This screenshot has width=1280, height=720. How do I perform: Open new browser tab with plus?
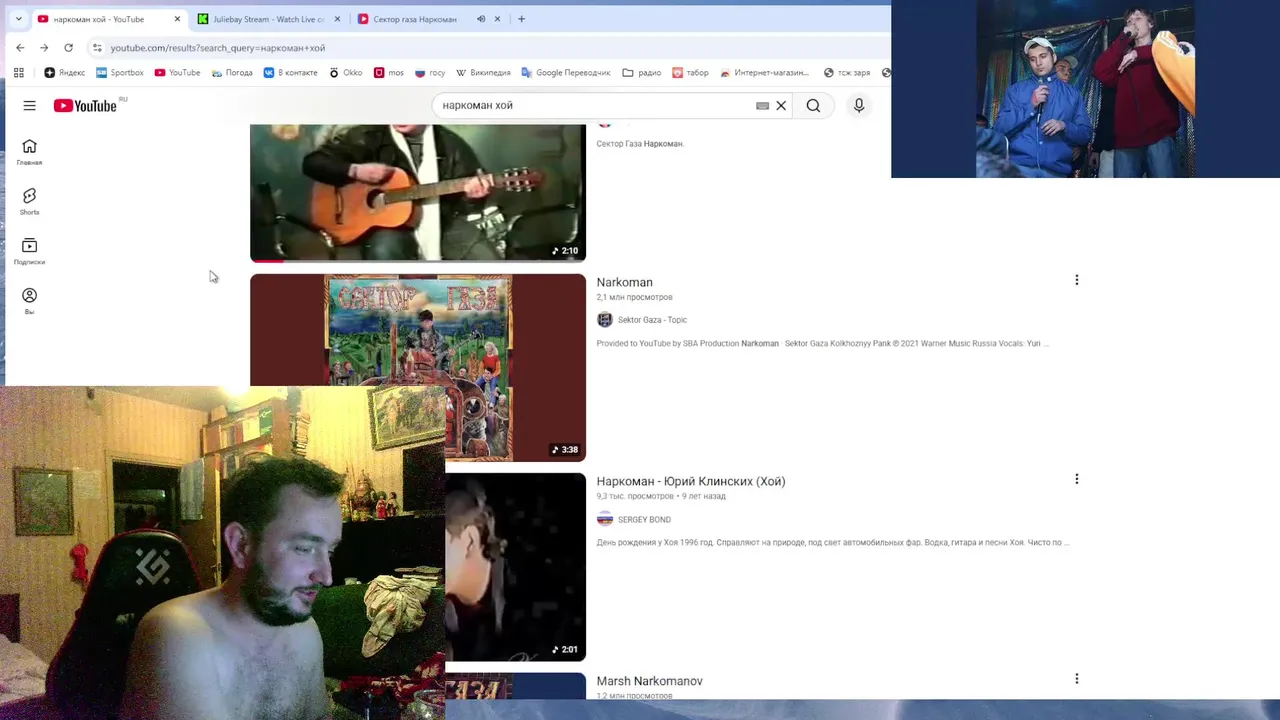pos(521,19)
